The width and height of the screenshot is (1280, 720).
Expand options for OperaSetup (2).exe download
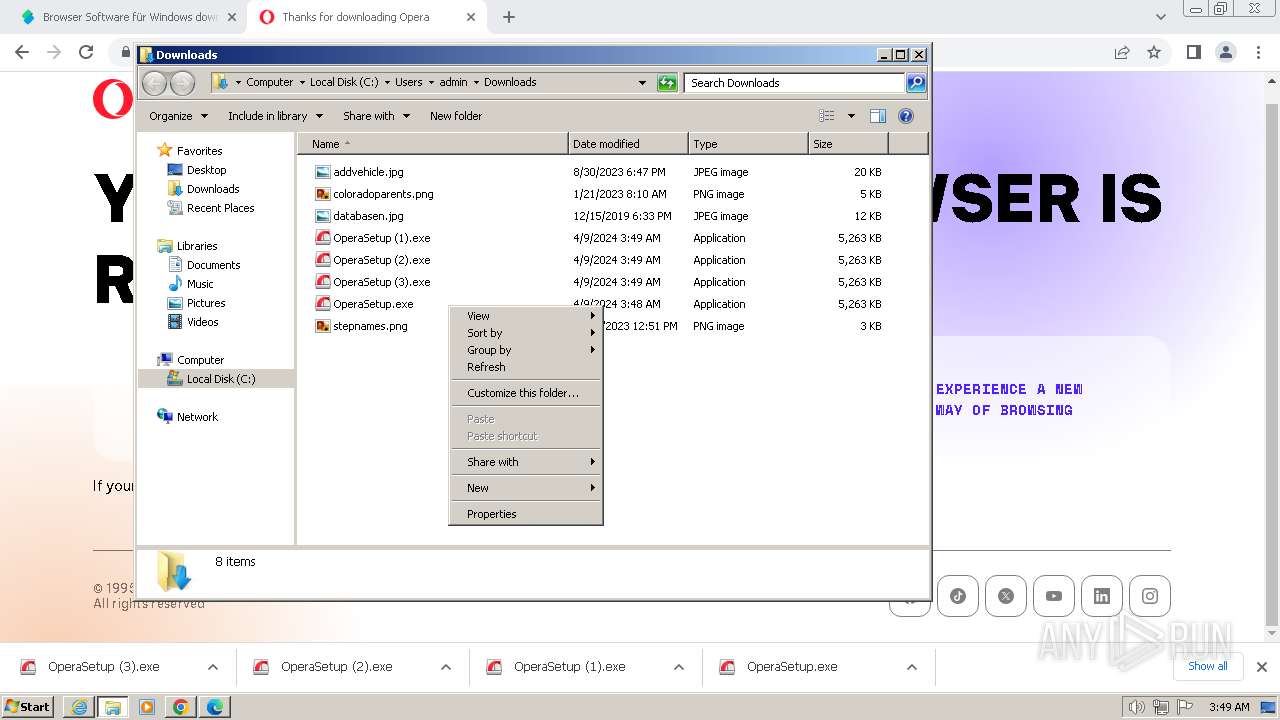tap(446, 667)
